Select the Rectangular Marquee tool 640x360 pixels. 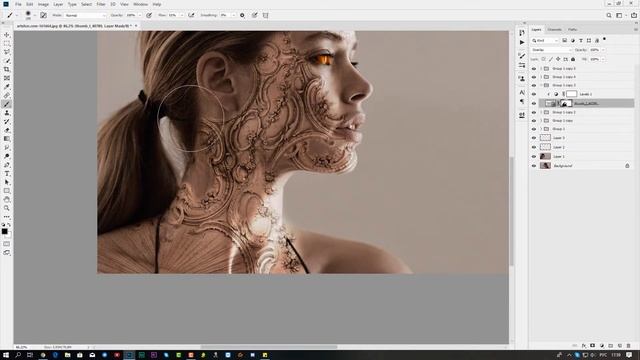coord(7,43)
